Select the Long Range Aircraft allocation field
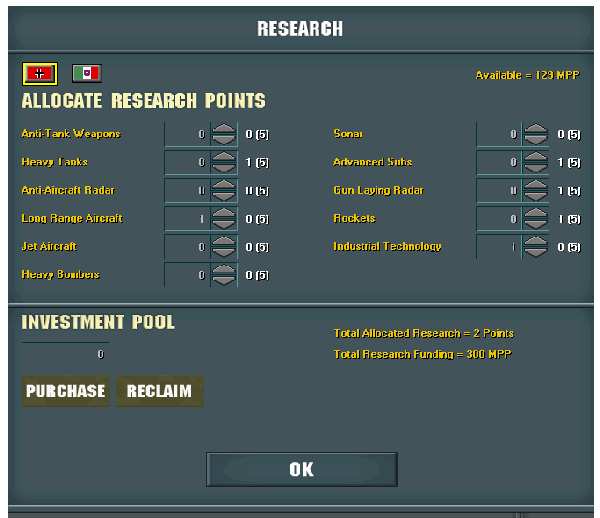Image resolution: width=600 pixels, height=518 pixels. coord(188,219)
